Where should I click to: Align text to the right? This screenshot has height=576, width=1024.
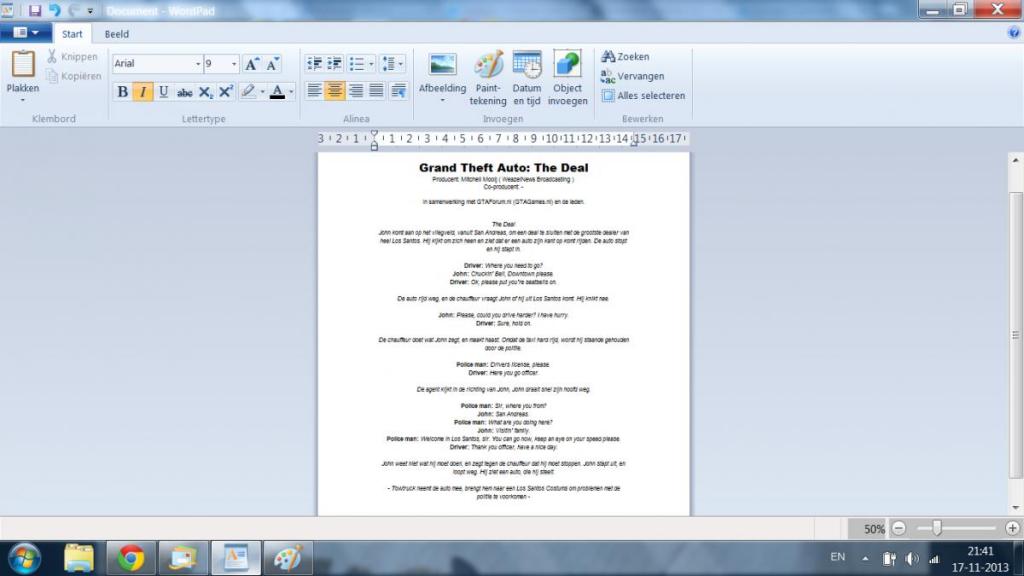pos(355,90)
